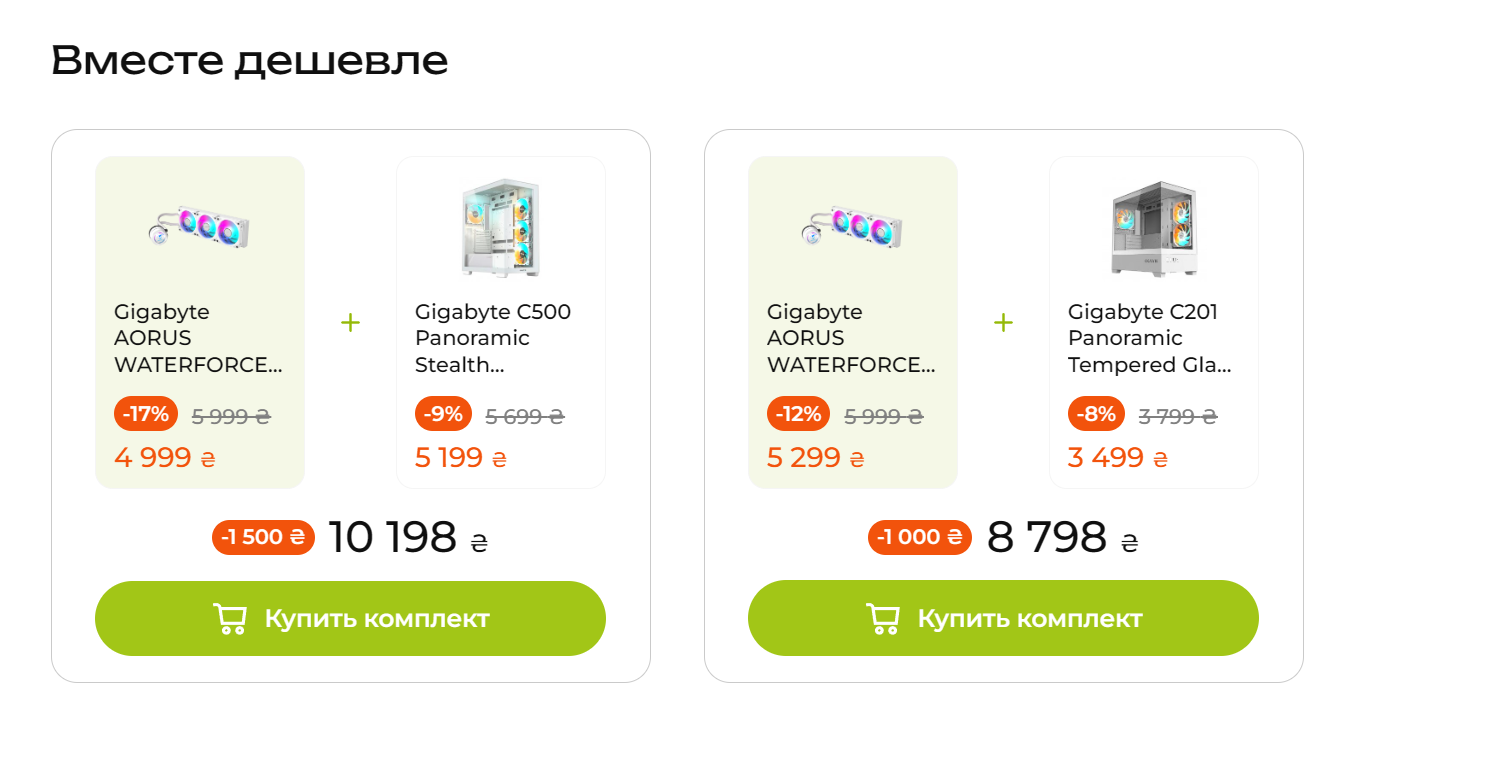Click the cart icon in the second bundle button

pos(882,619)
